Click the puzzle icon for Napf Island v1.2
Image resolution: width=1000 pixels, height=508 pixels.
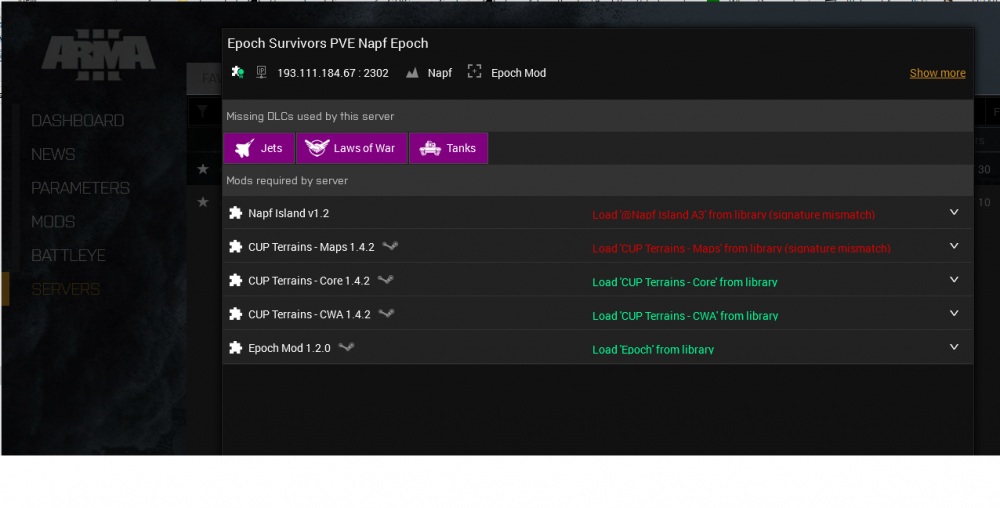(235, 213)
